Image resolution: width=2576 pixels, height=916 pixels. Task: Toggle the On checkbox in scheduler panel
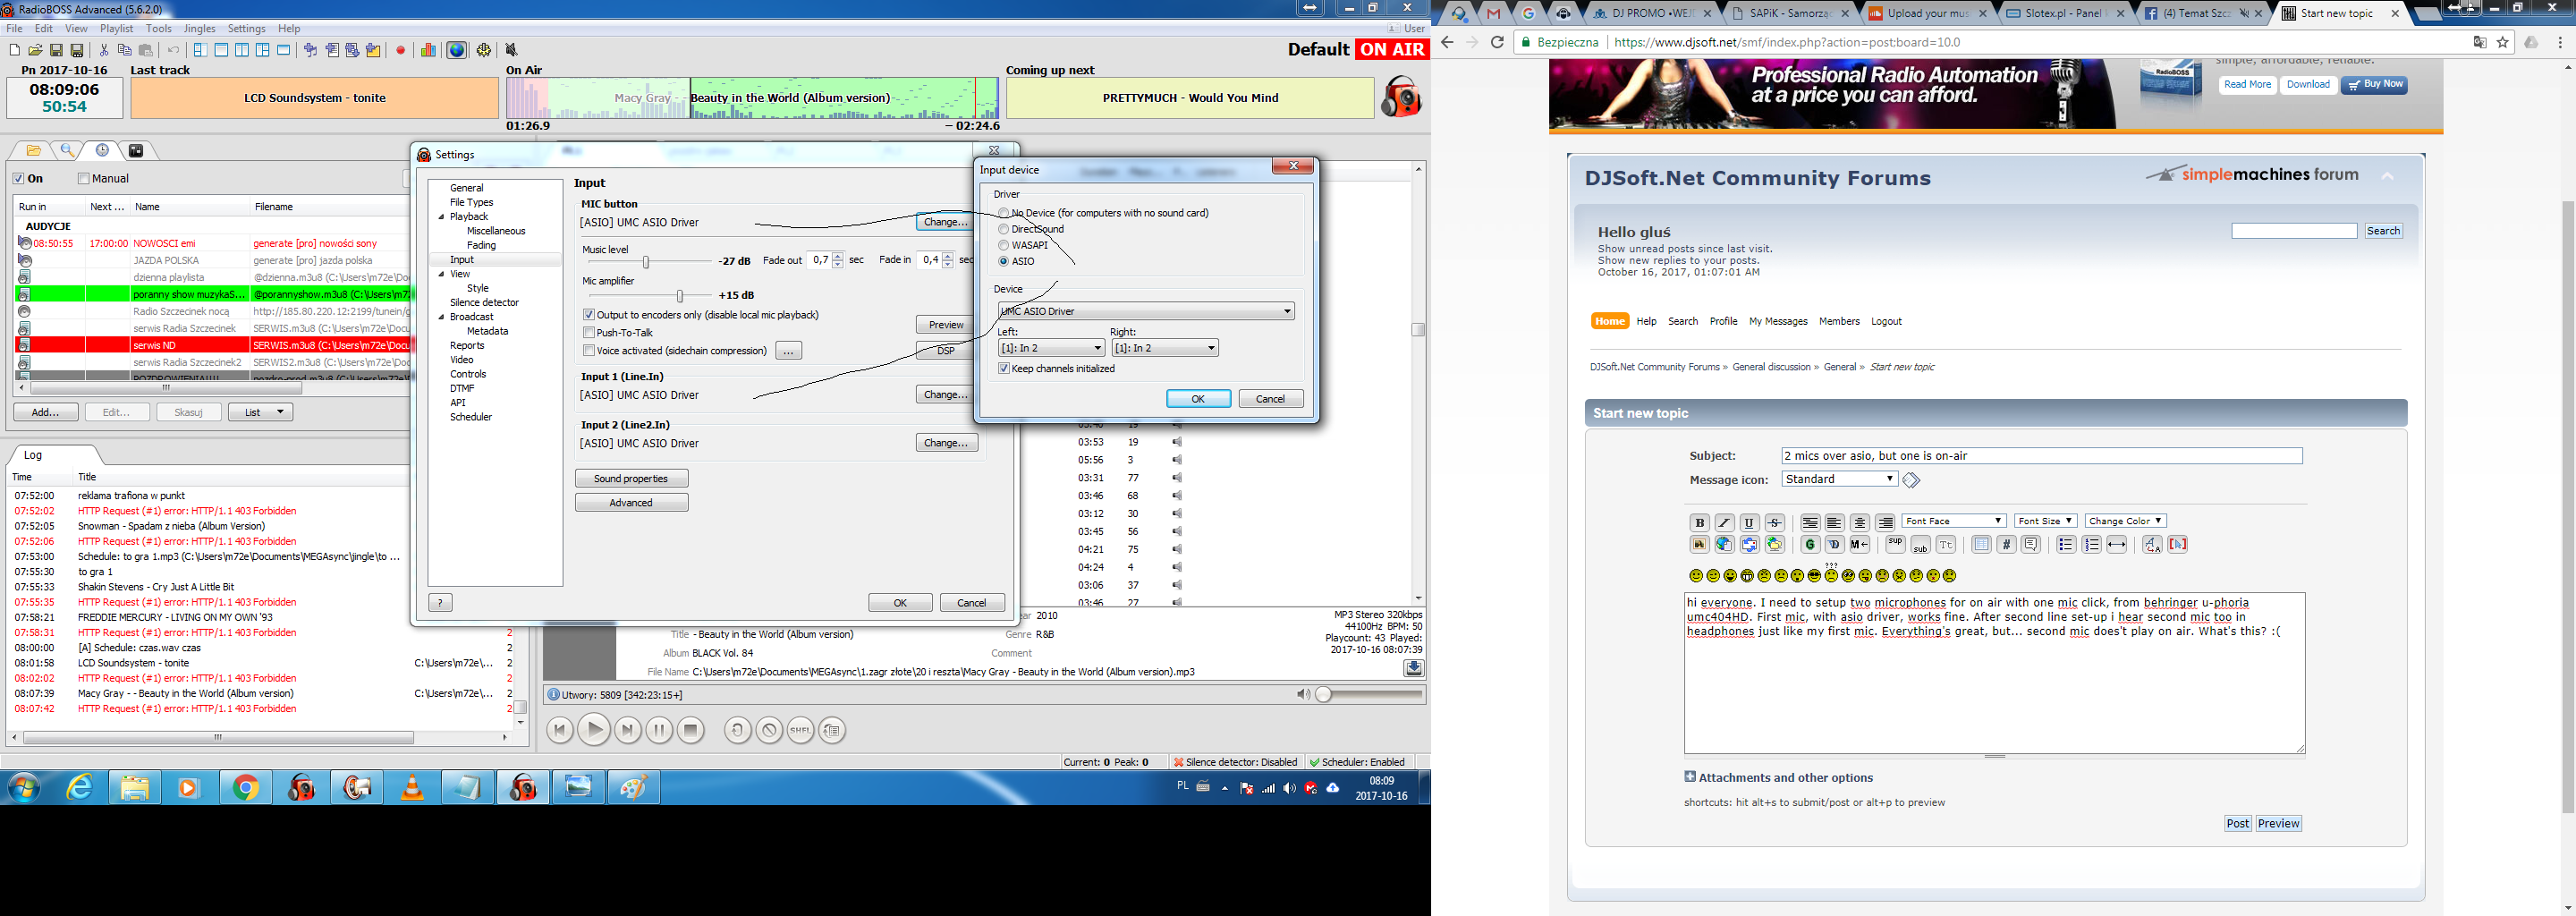click(18, 179)
